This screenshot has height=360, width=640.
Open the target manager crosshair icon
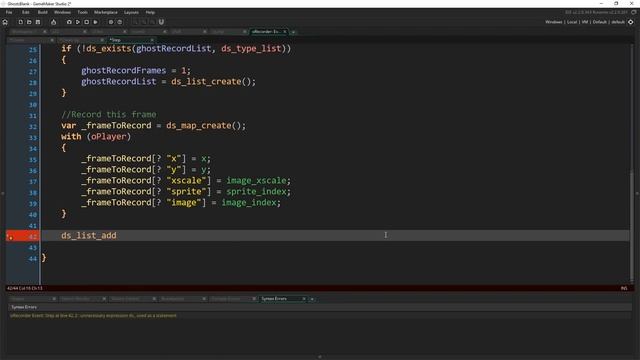[631, 22]
